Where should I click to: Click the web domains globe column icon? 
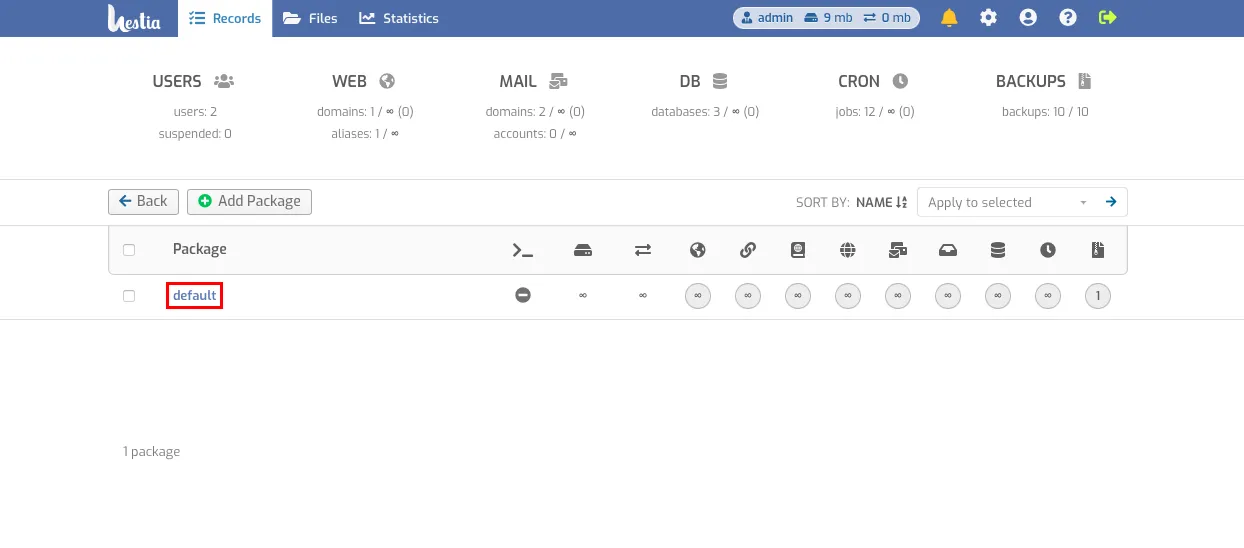click(x=698, y=250)
